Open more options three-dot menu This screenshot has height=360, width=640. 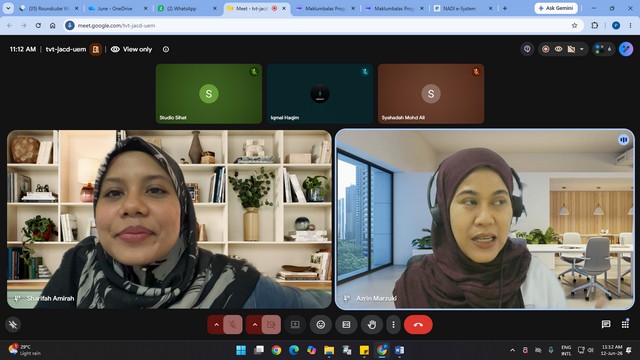click(393, 324)
